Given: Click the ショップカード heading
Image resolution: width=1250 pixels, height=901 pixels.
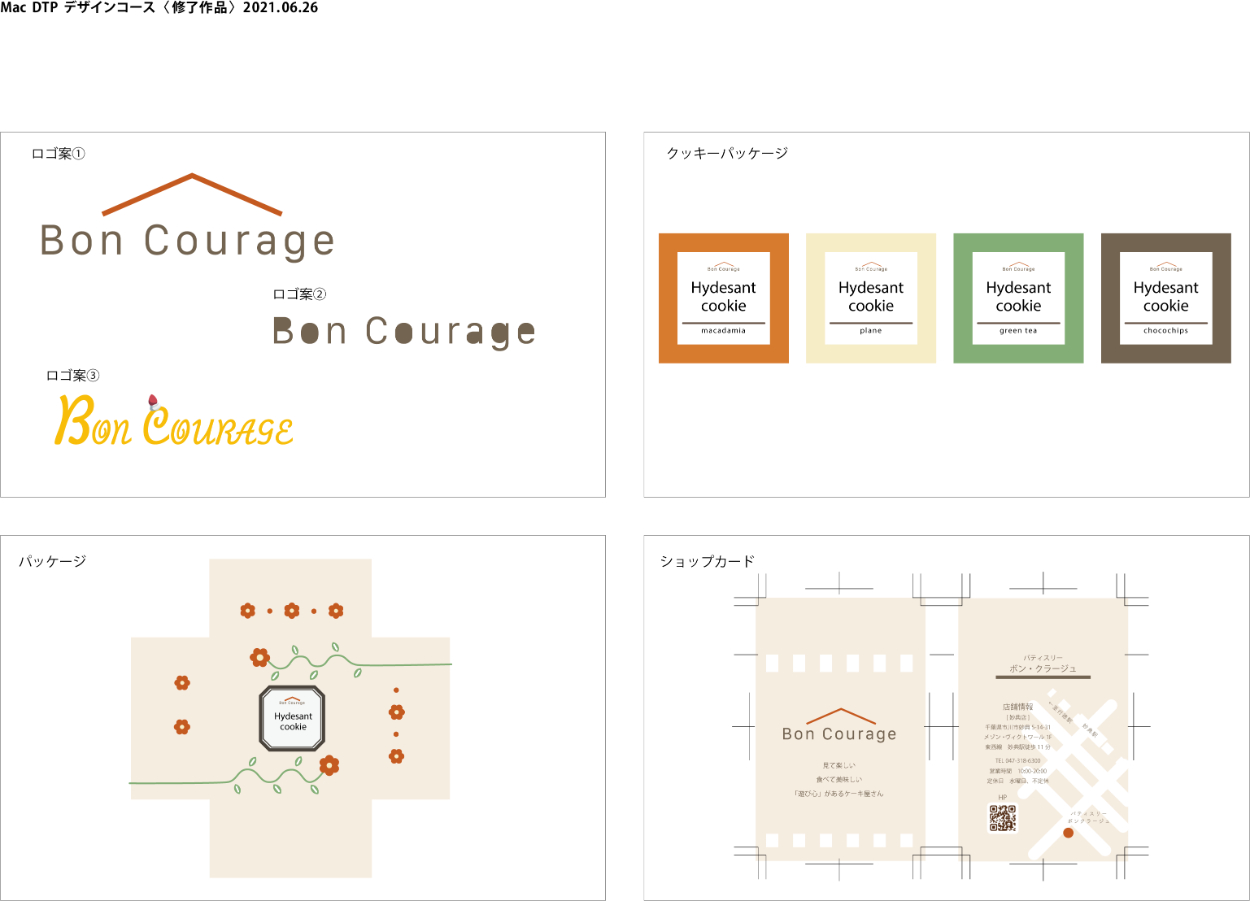Looking at the screenshot, I should click(x=707, y=561).
